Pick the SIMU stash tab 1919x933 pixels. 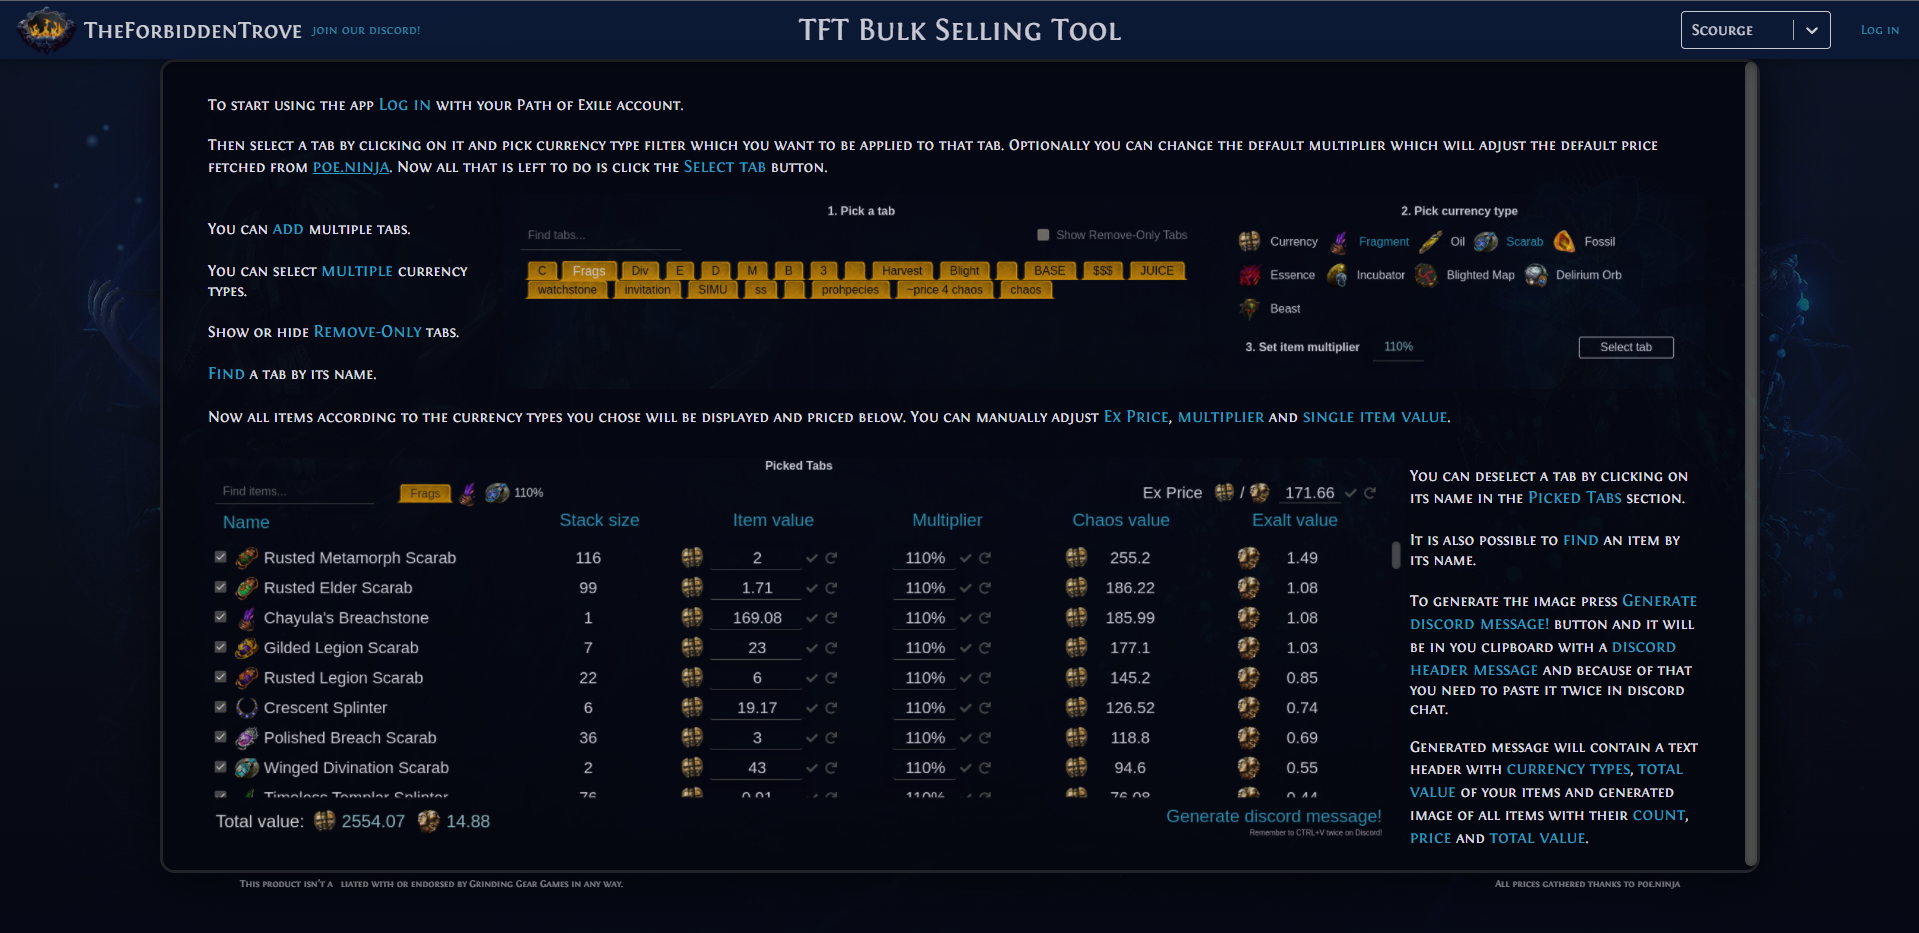713,290
